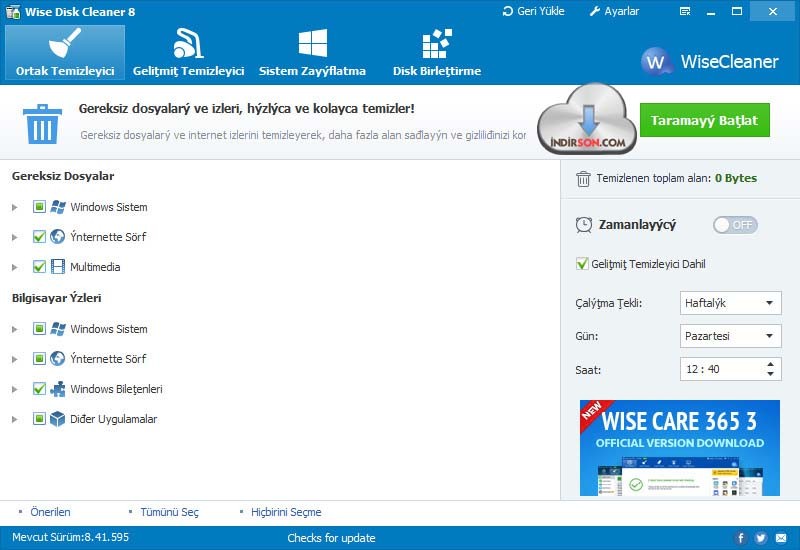Open the Wise Care 365 3 banner
This screenshot has height=550, width=800.
680,448
